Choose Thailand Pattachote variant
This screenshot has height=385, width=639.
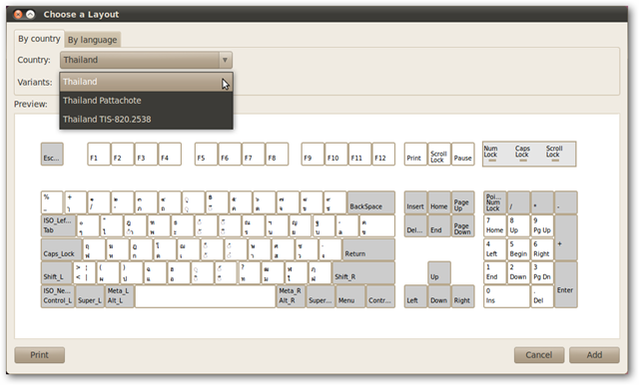[146, 100]
